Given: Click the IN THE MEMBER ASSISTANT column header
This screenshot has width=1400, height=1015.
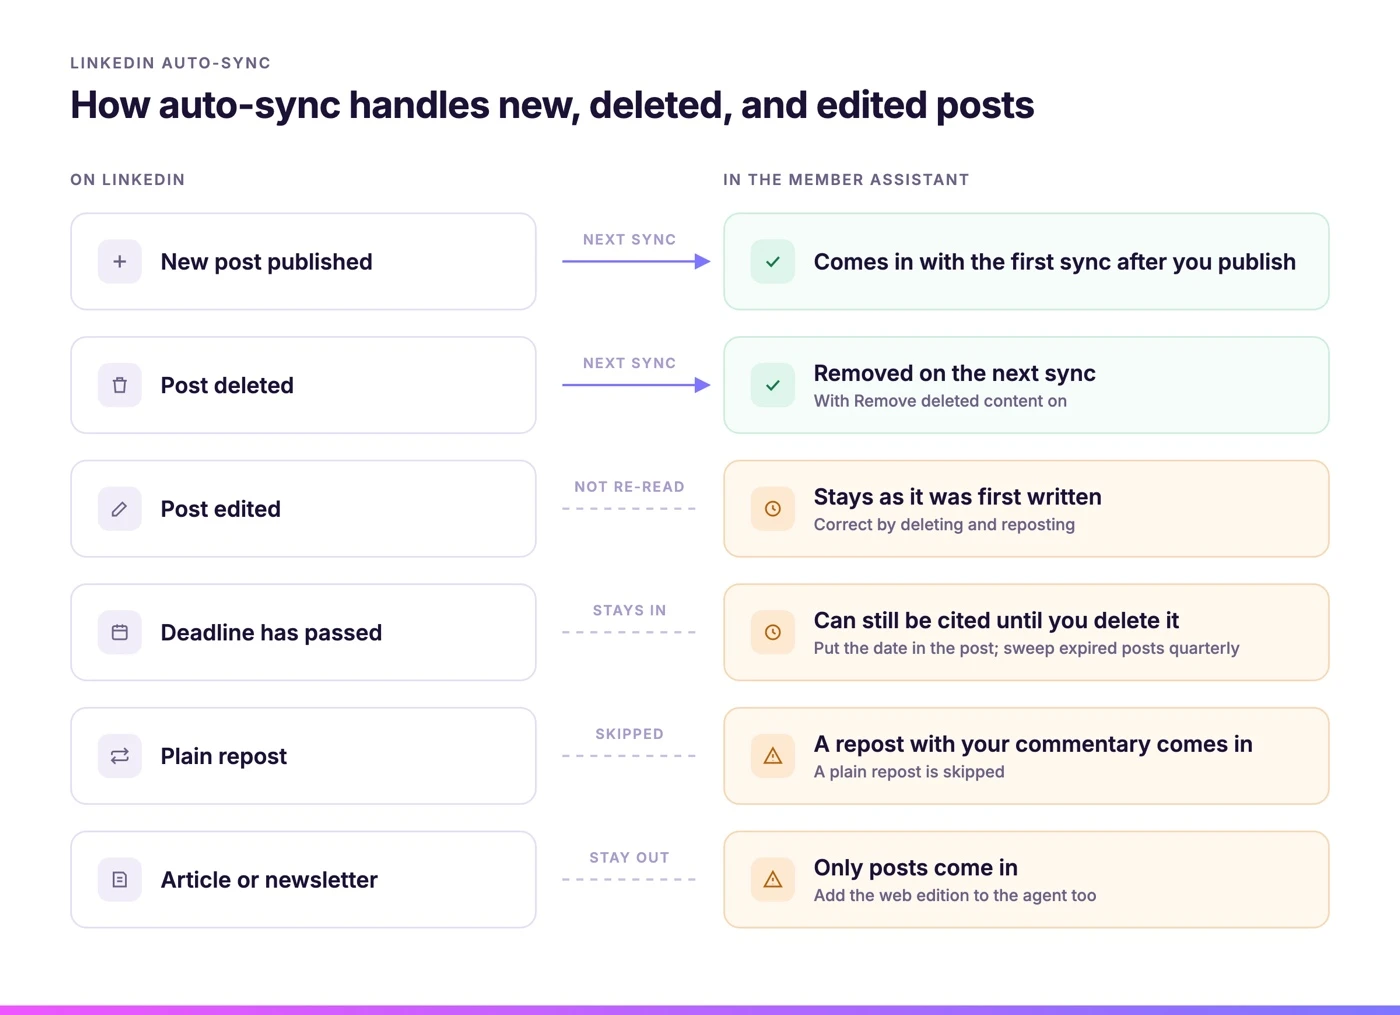Looking at the screenshot, I should coord(846,180).
